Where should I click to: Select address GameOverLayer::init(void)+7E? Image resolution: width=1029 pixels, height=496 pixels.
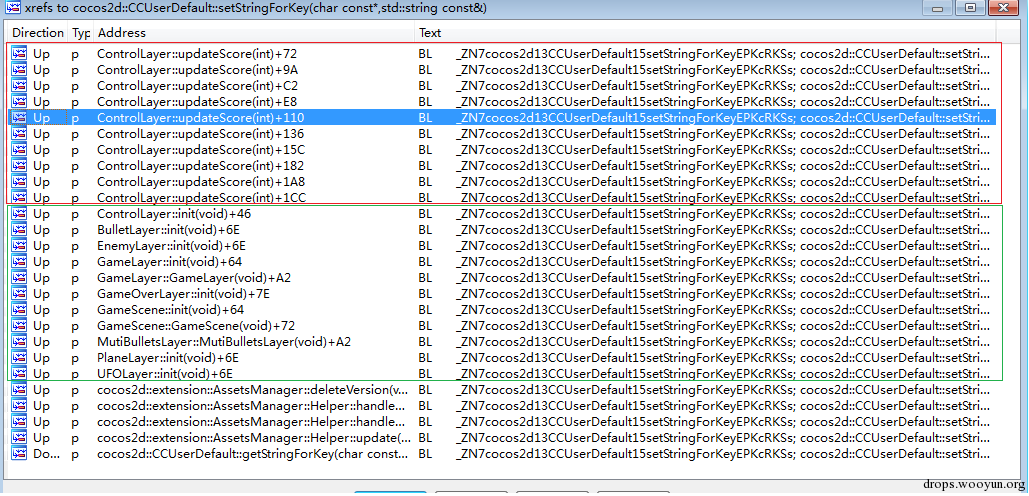click(x=183, y=294)
